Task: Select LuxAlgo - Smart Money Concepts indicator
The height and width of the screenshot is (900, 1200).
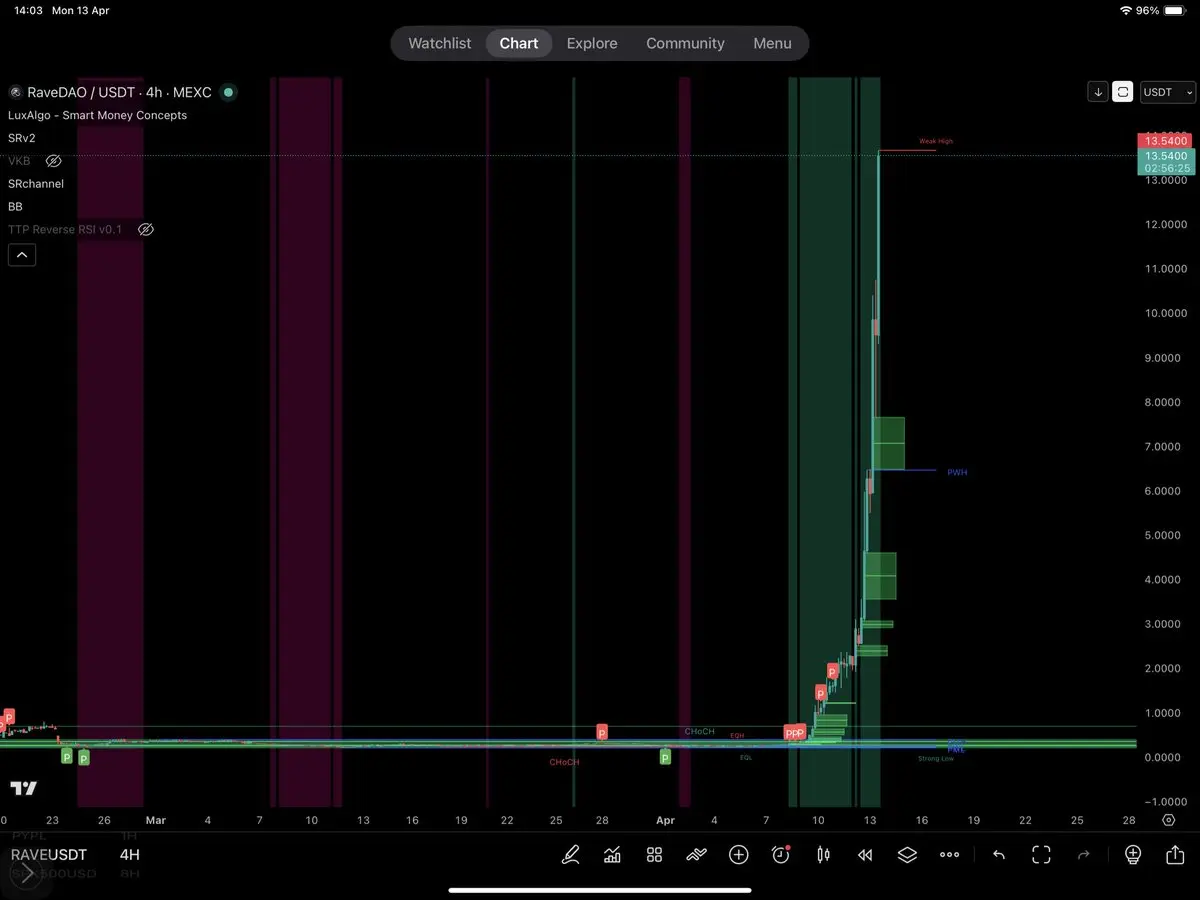Action: click(97, 115)
